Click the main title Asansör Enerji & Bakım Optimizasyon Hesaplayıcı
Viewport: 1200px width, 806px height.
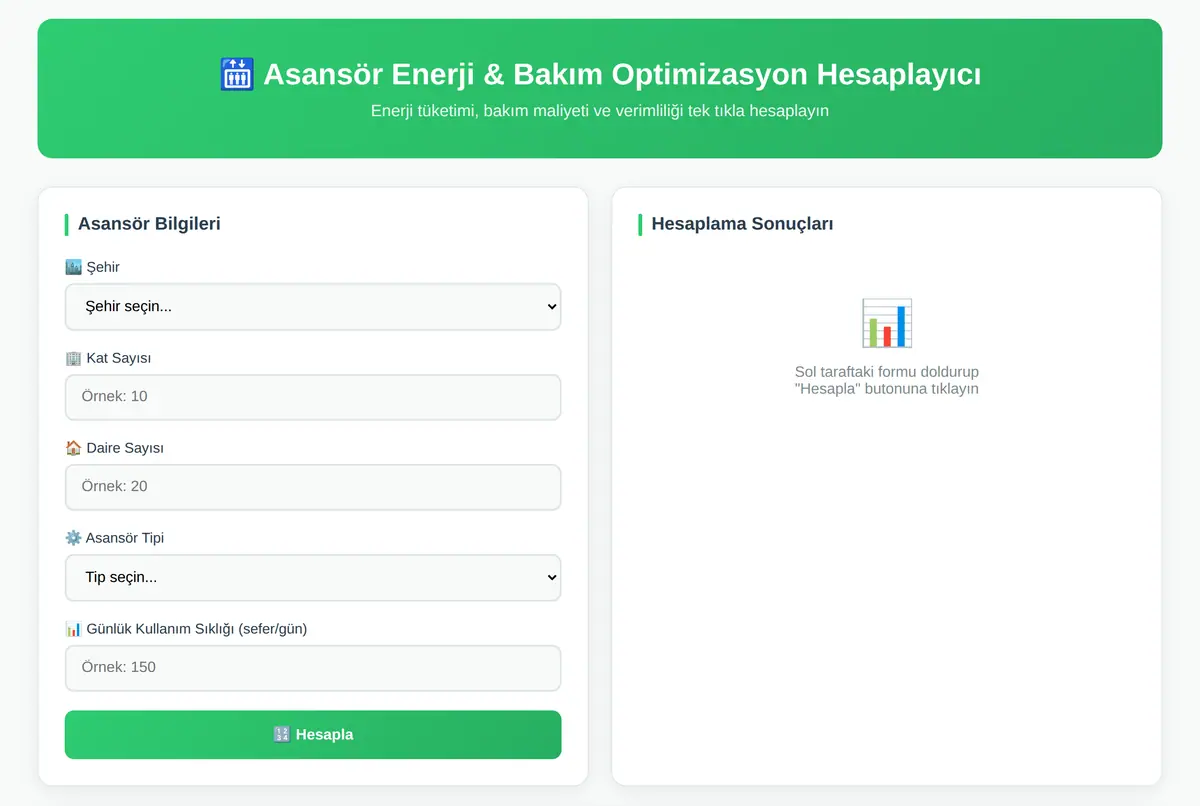coord(622,75)
